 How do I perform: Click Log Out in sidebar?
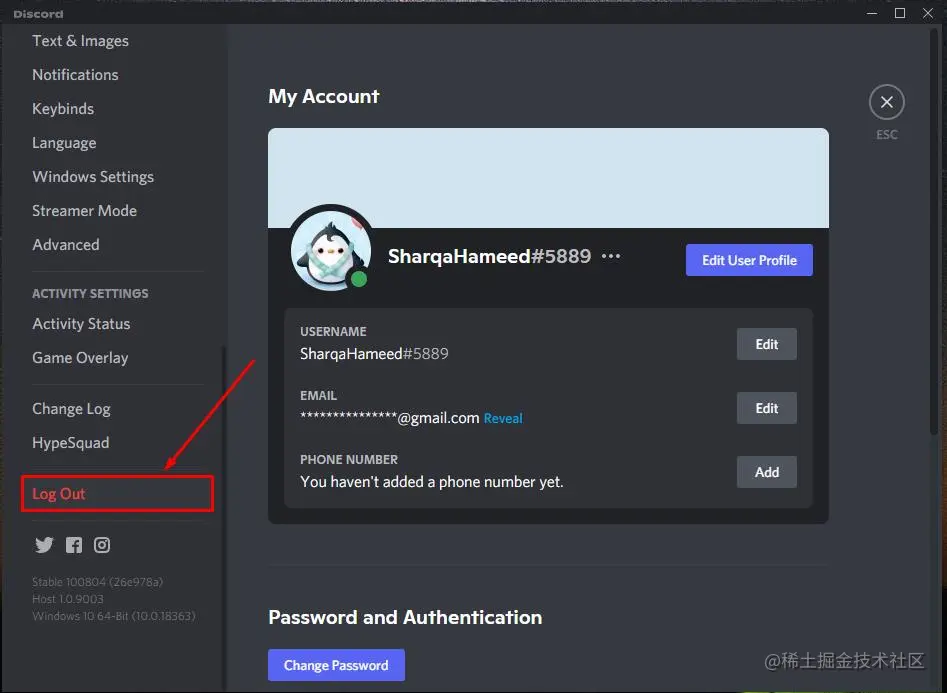coord(117,494)
